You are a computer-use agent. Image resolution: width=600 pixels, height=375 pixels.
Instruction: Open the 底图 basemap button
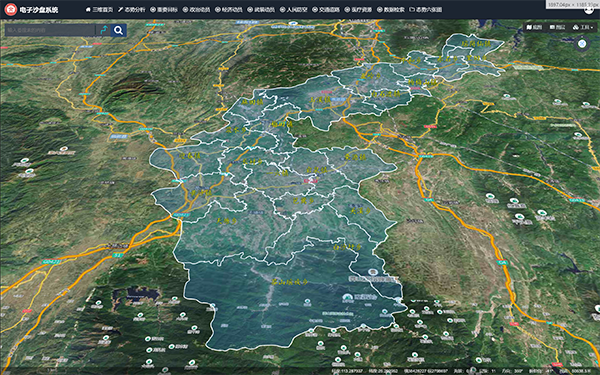pyautogui.click(x=535, y=27)
